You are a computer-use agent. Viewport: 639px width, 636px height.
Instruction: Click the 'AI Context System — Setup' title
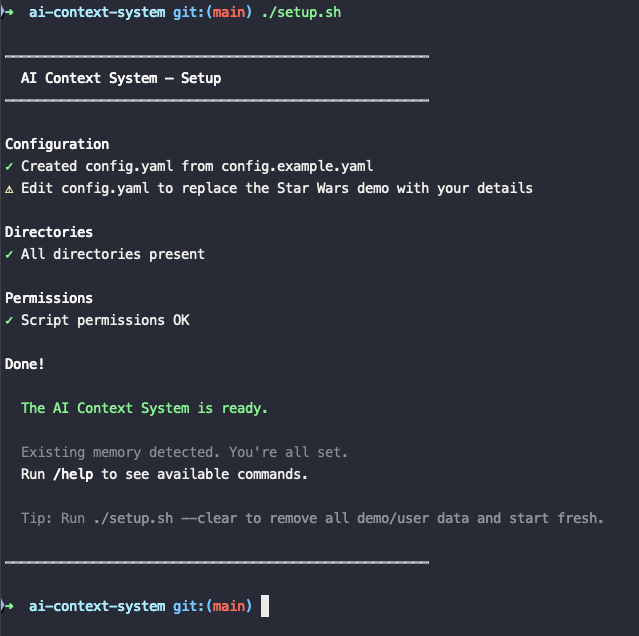click(120, 78)
